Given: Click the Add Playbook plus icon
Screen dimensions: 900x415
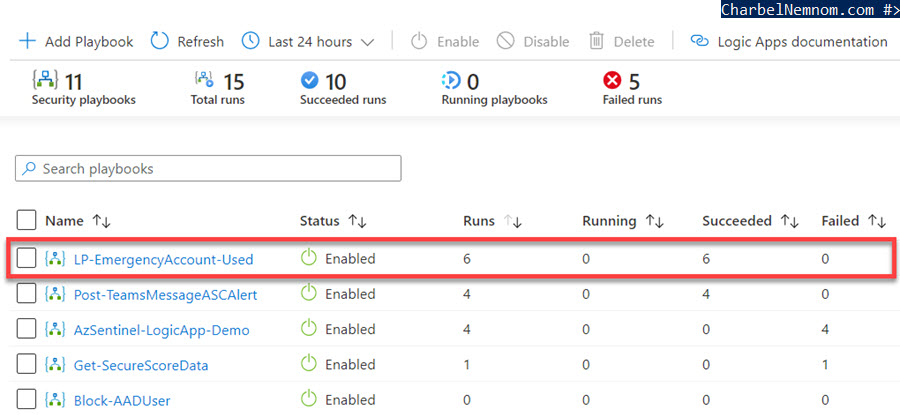Looking at the screenshot, I should (x=27, y=41).
